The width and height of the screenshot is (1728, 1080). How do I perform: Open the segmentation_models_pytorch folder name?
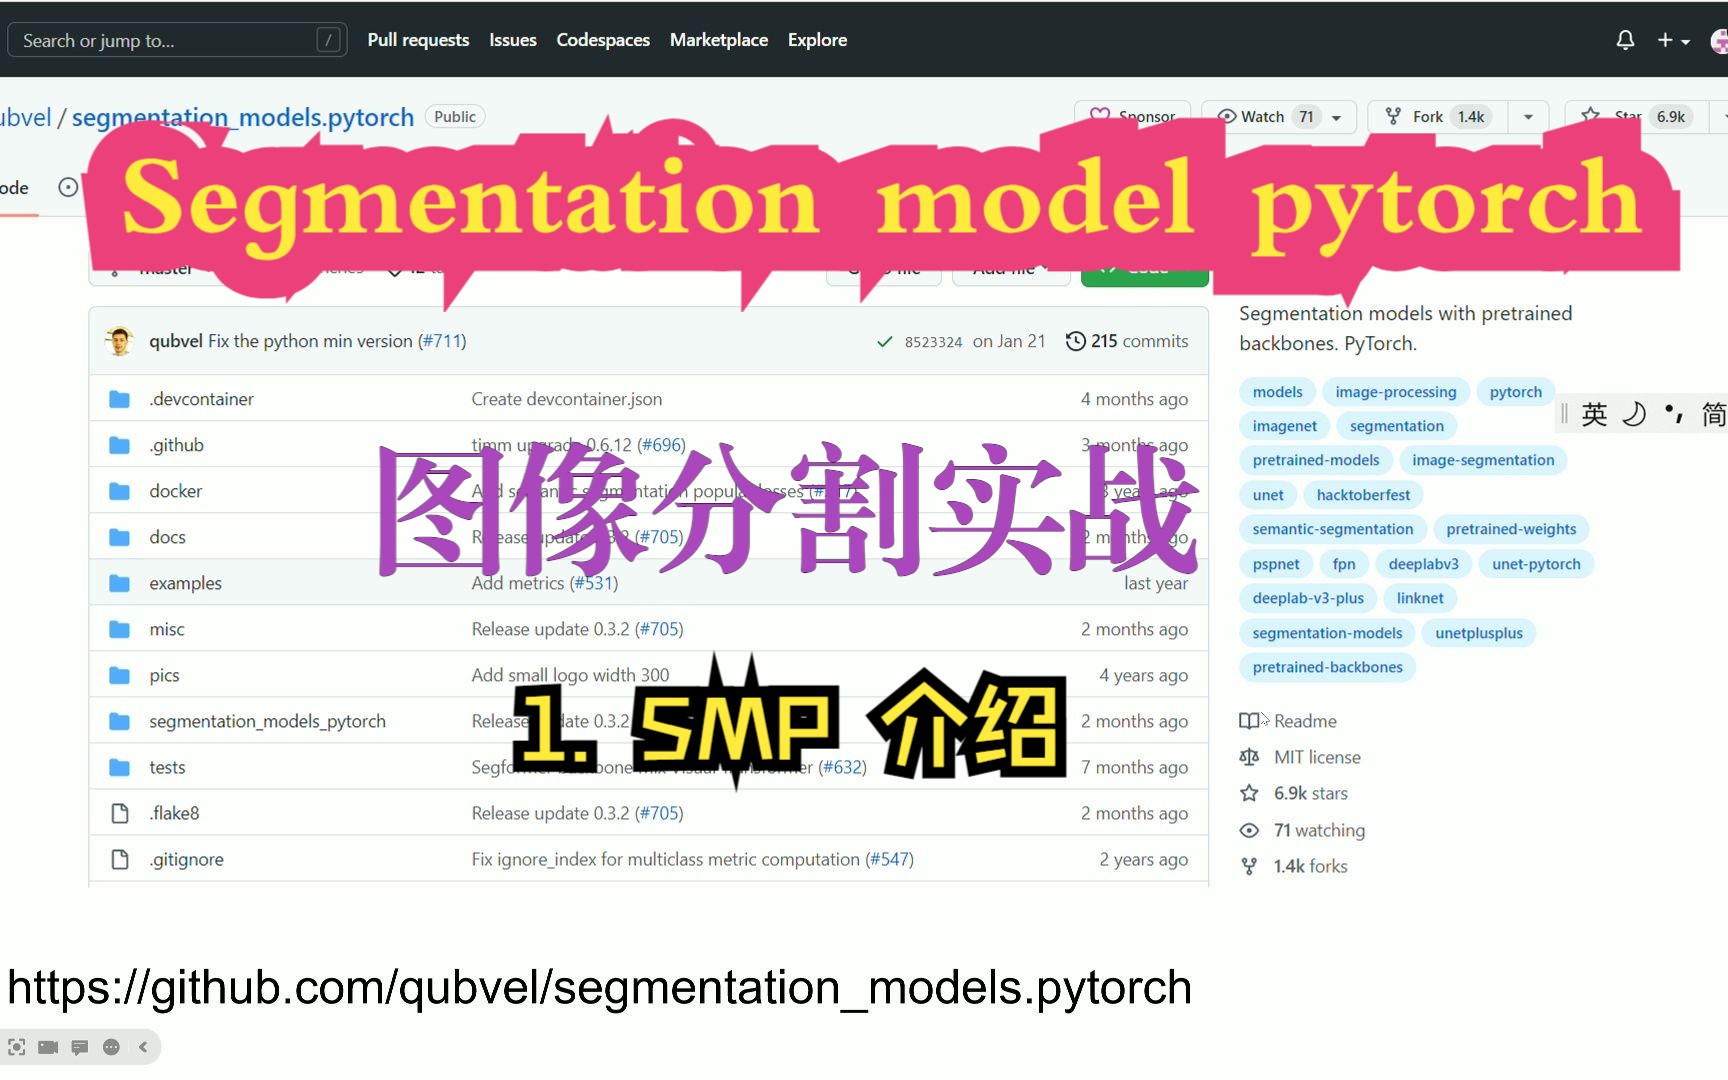coord(268,721)
